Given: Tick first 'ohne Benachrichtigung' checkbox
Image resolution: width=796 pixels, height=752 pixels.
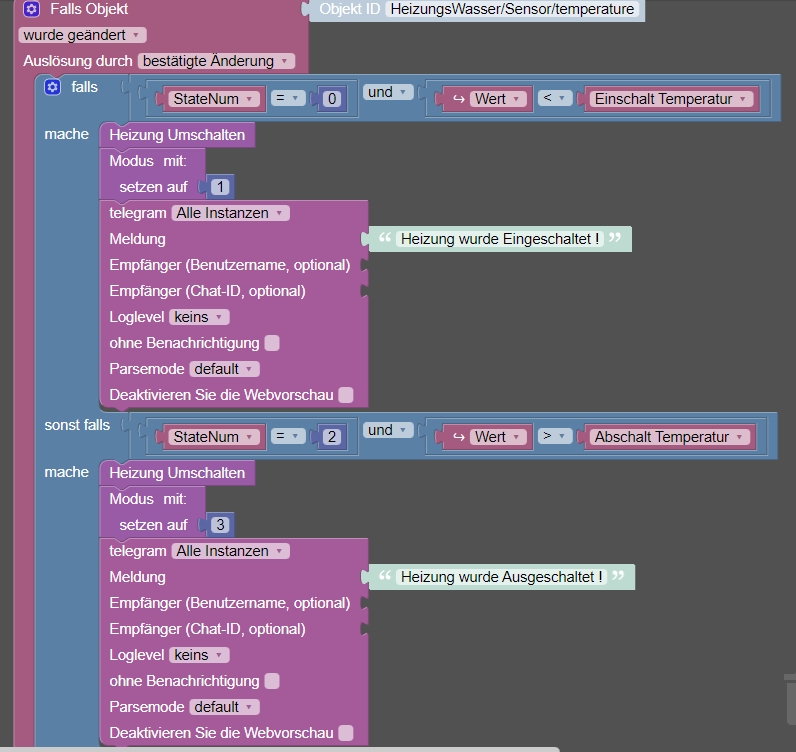Looking at the screenshot, I should coord(272,343).
